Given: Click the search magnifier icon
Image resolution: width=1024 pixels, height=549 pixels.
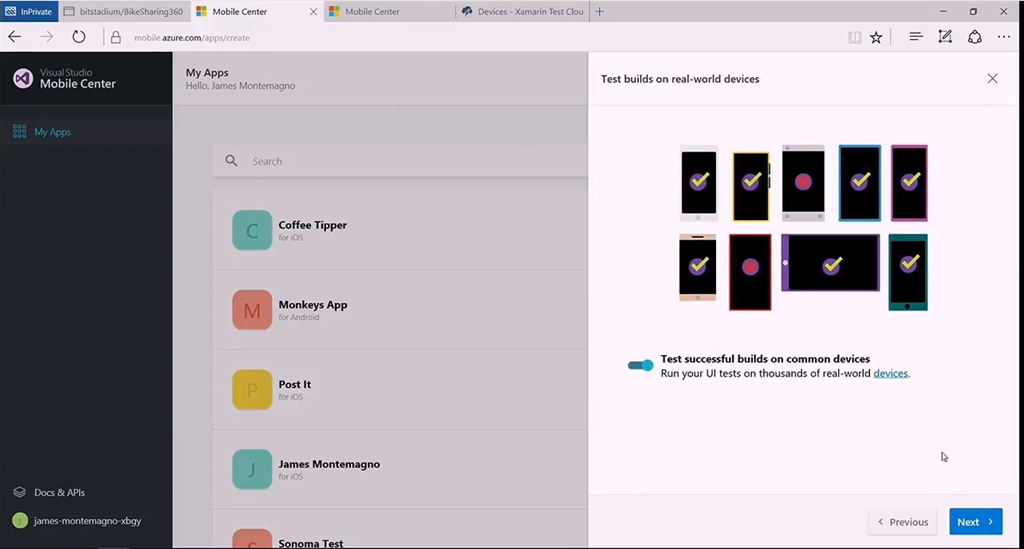Looking at the screenshot, I should pos(231,161).
